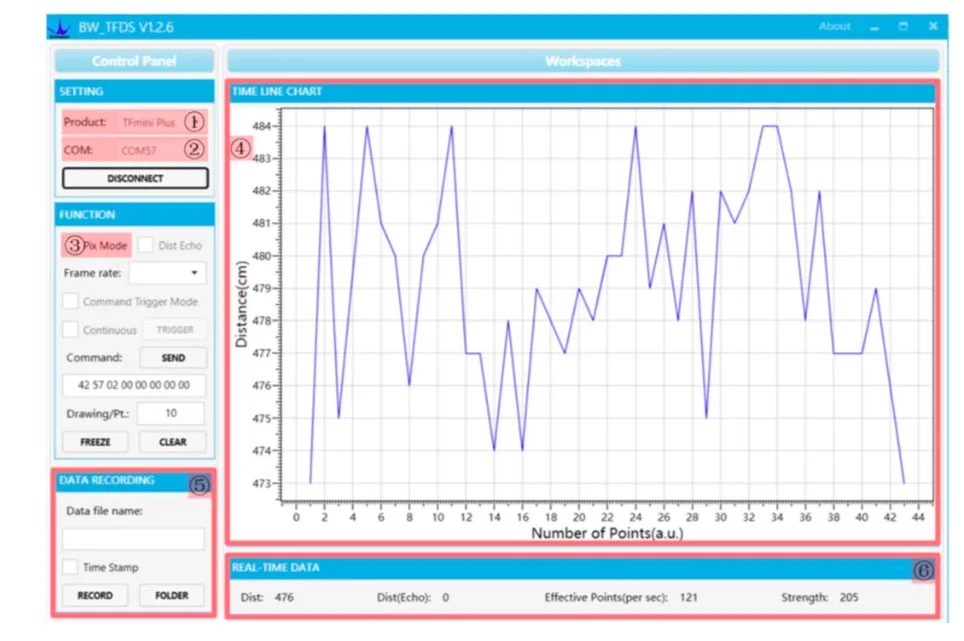Click the Strength value 205

click(849, 597)
